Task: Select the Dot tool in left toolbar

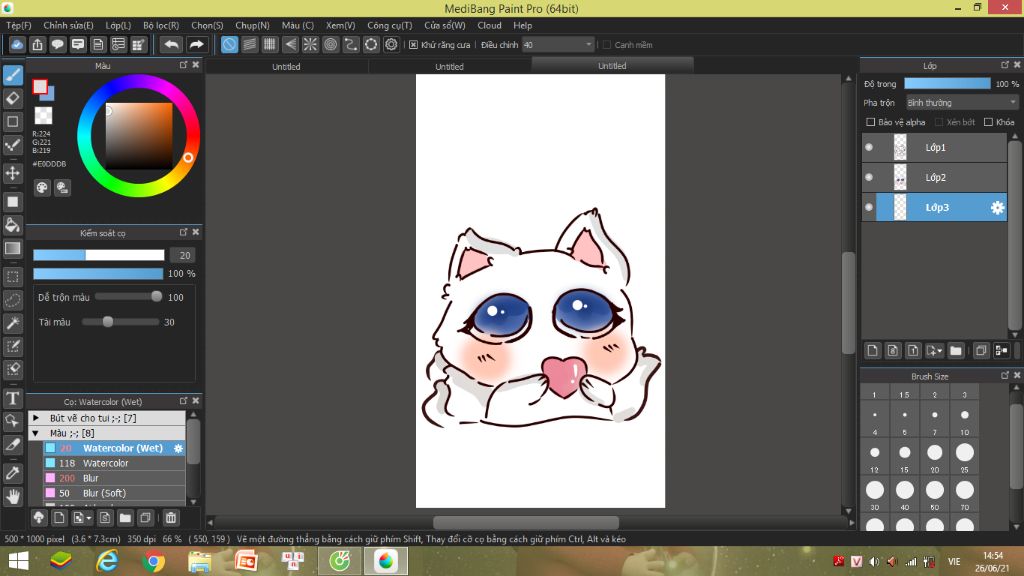Action: pos(12,145)
